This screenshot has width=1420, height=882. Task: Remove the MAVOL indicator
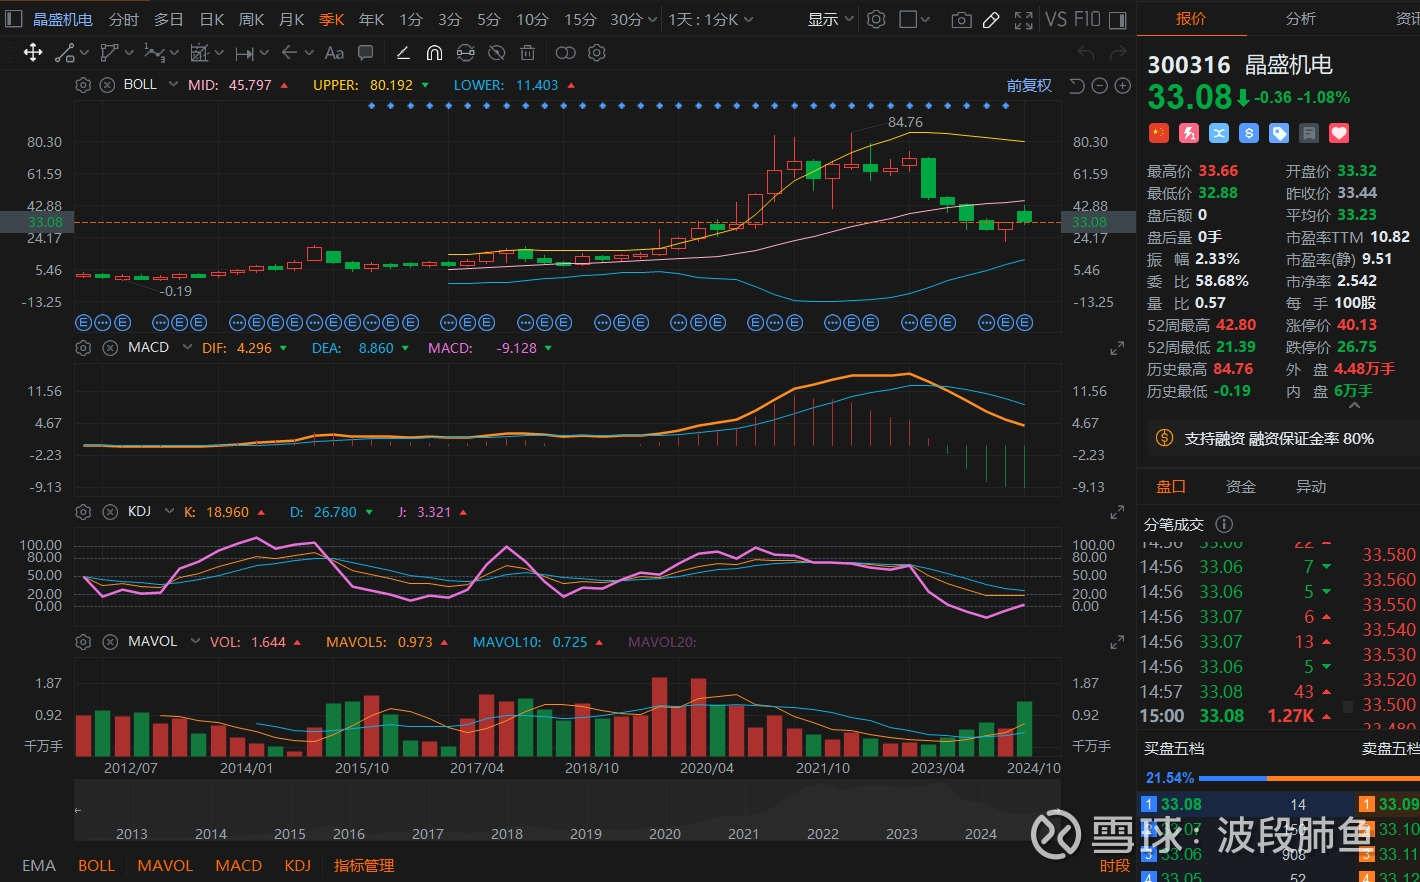pos(110,642)
